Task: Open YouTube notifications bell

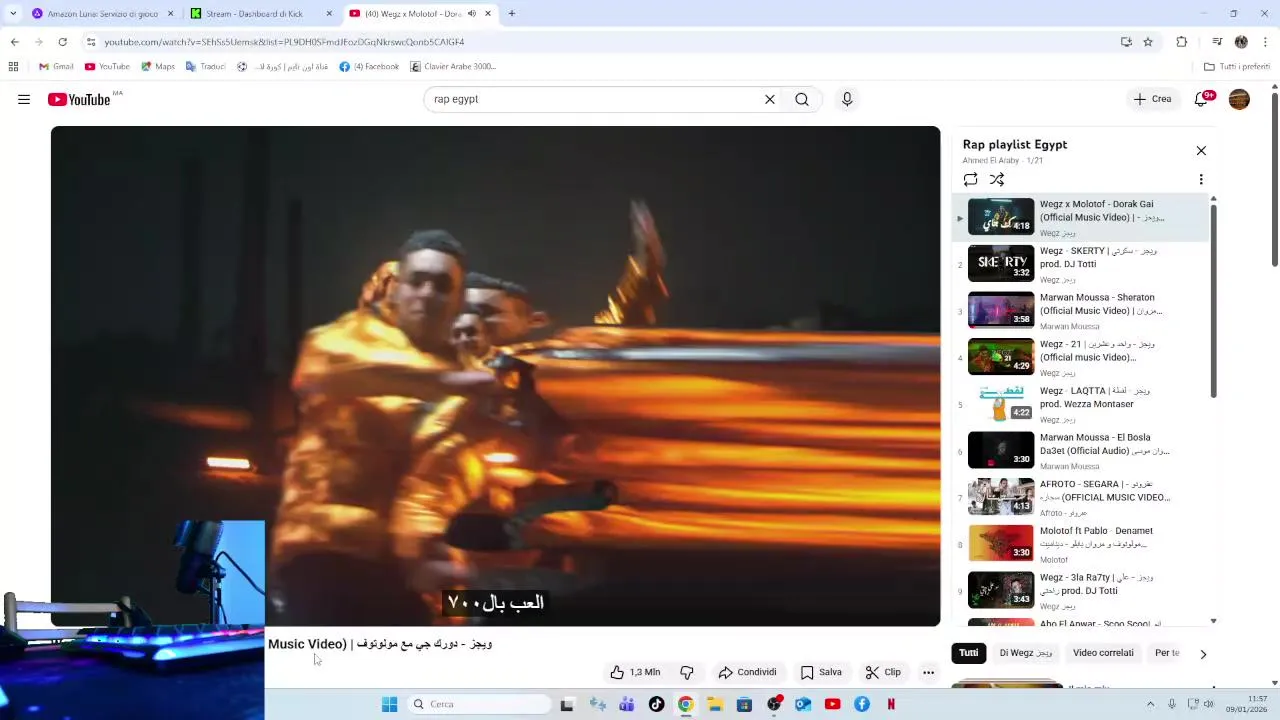Action: [x=1202, y=99]
